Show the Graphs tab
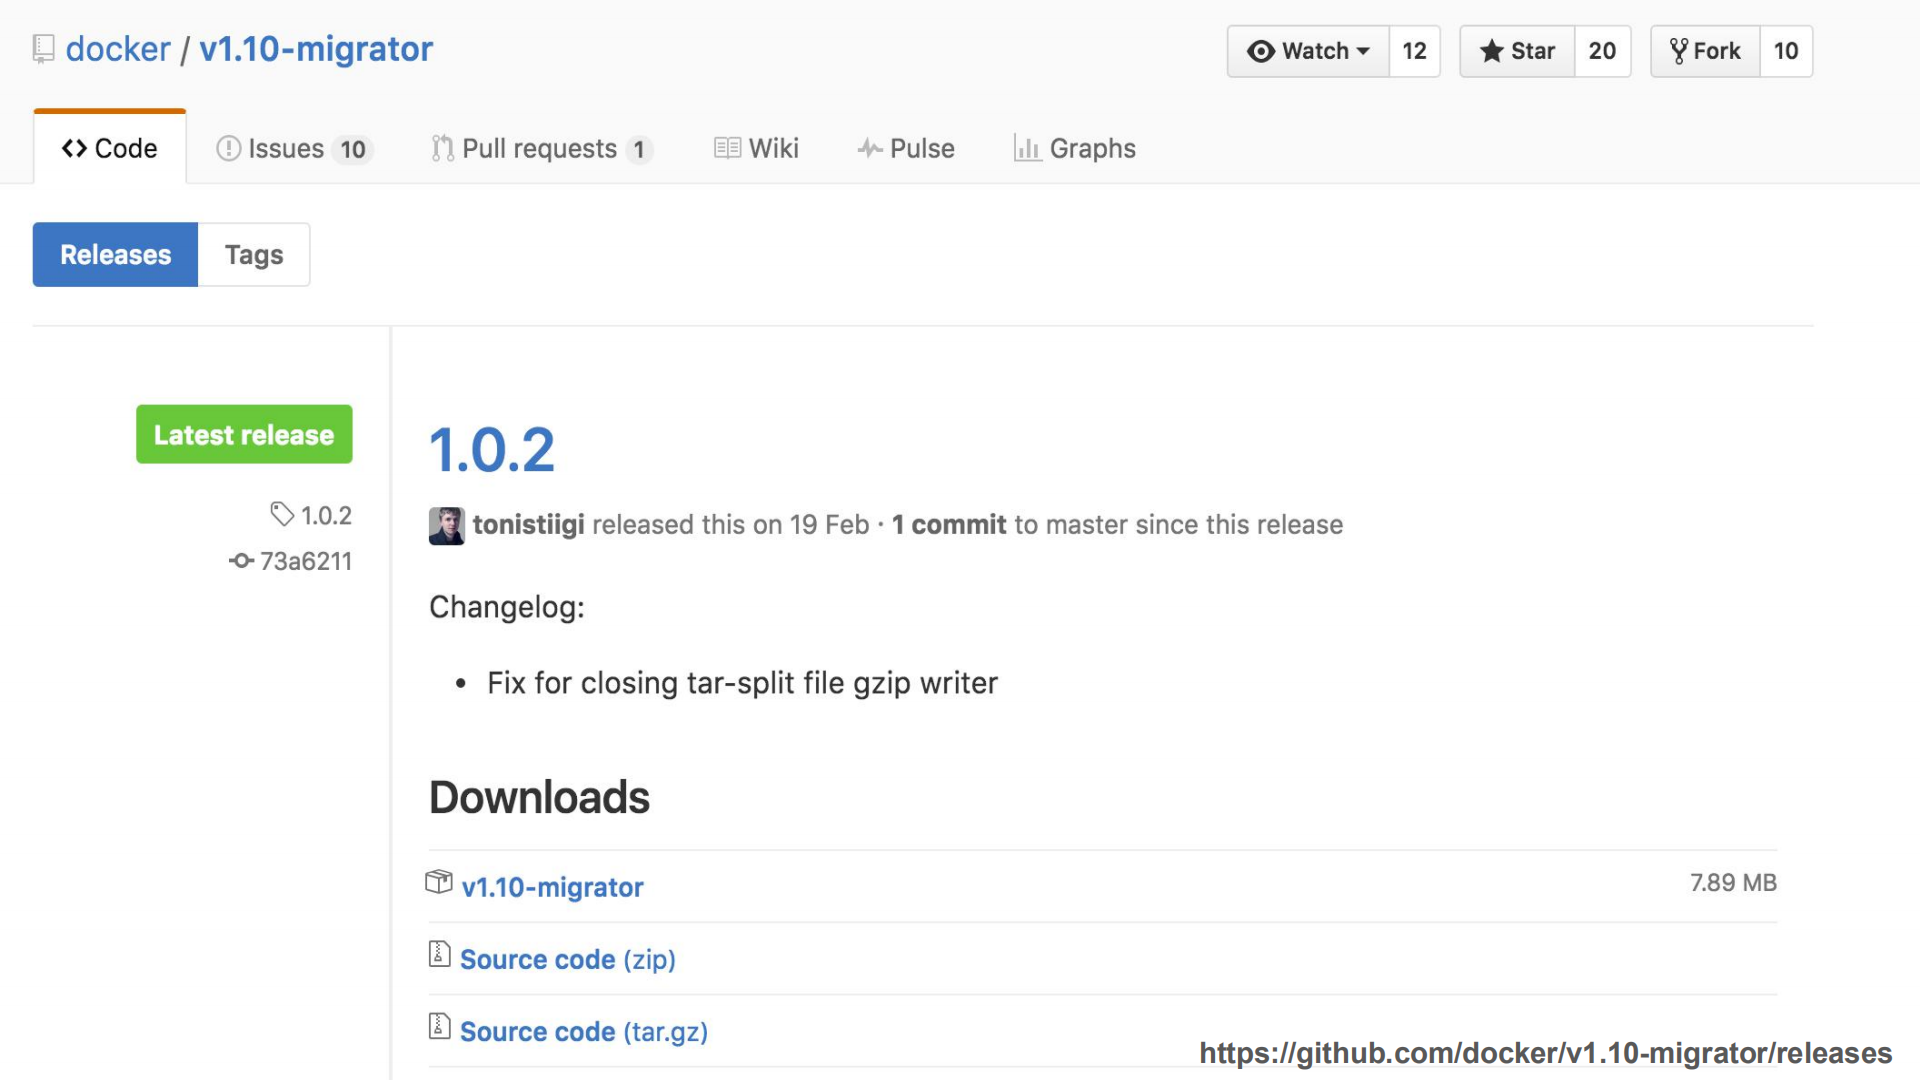Image resolution: width=1920 pixels, height=1080 pixels. (1075, 149)
